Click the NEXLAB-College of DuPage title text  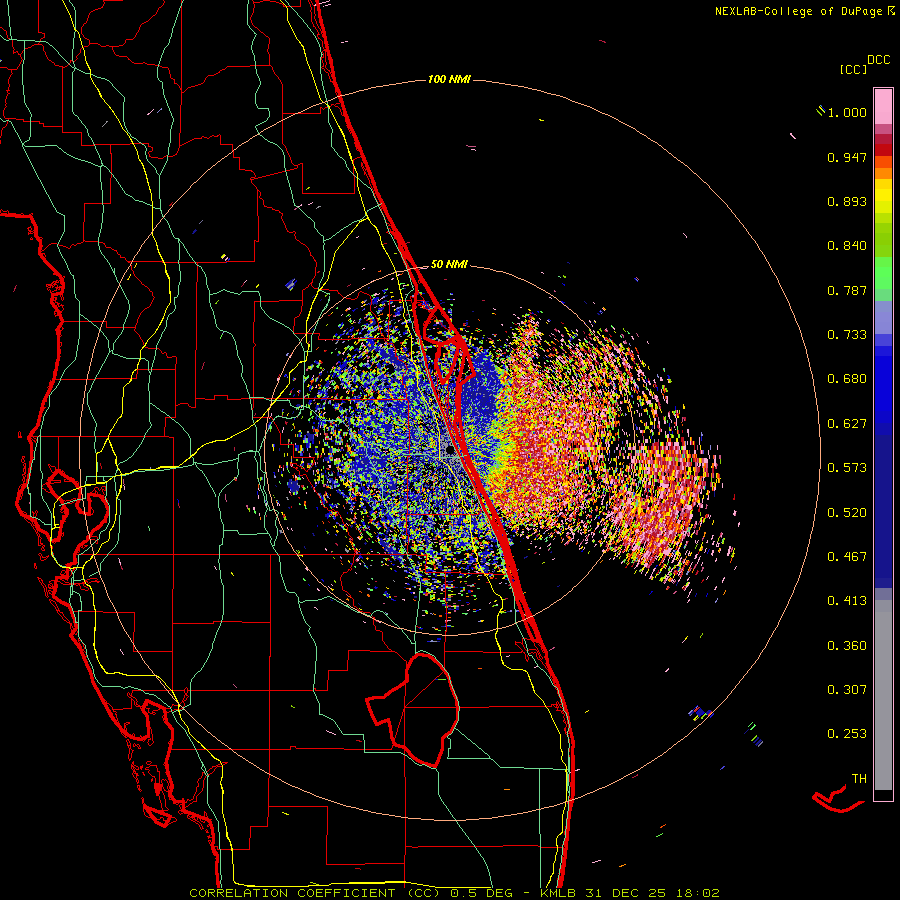(800, 11)
